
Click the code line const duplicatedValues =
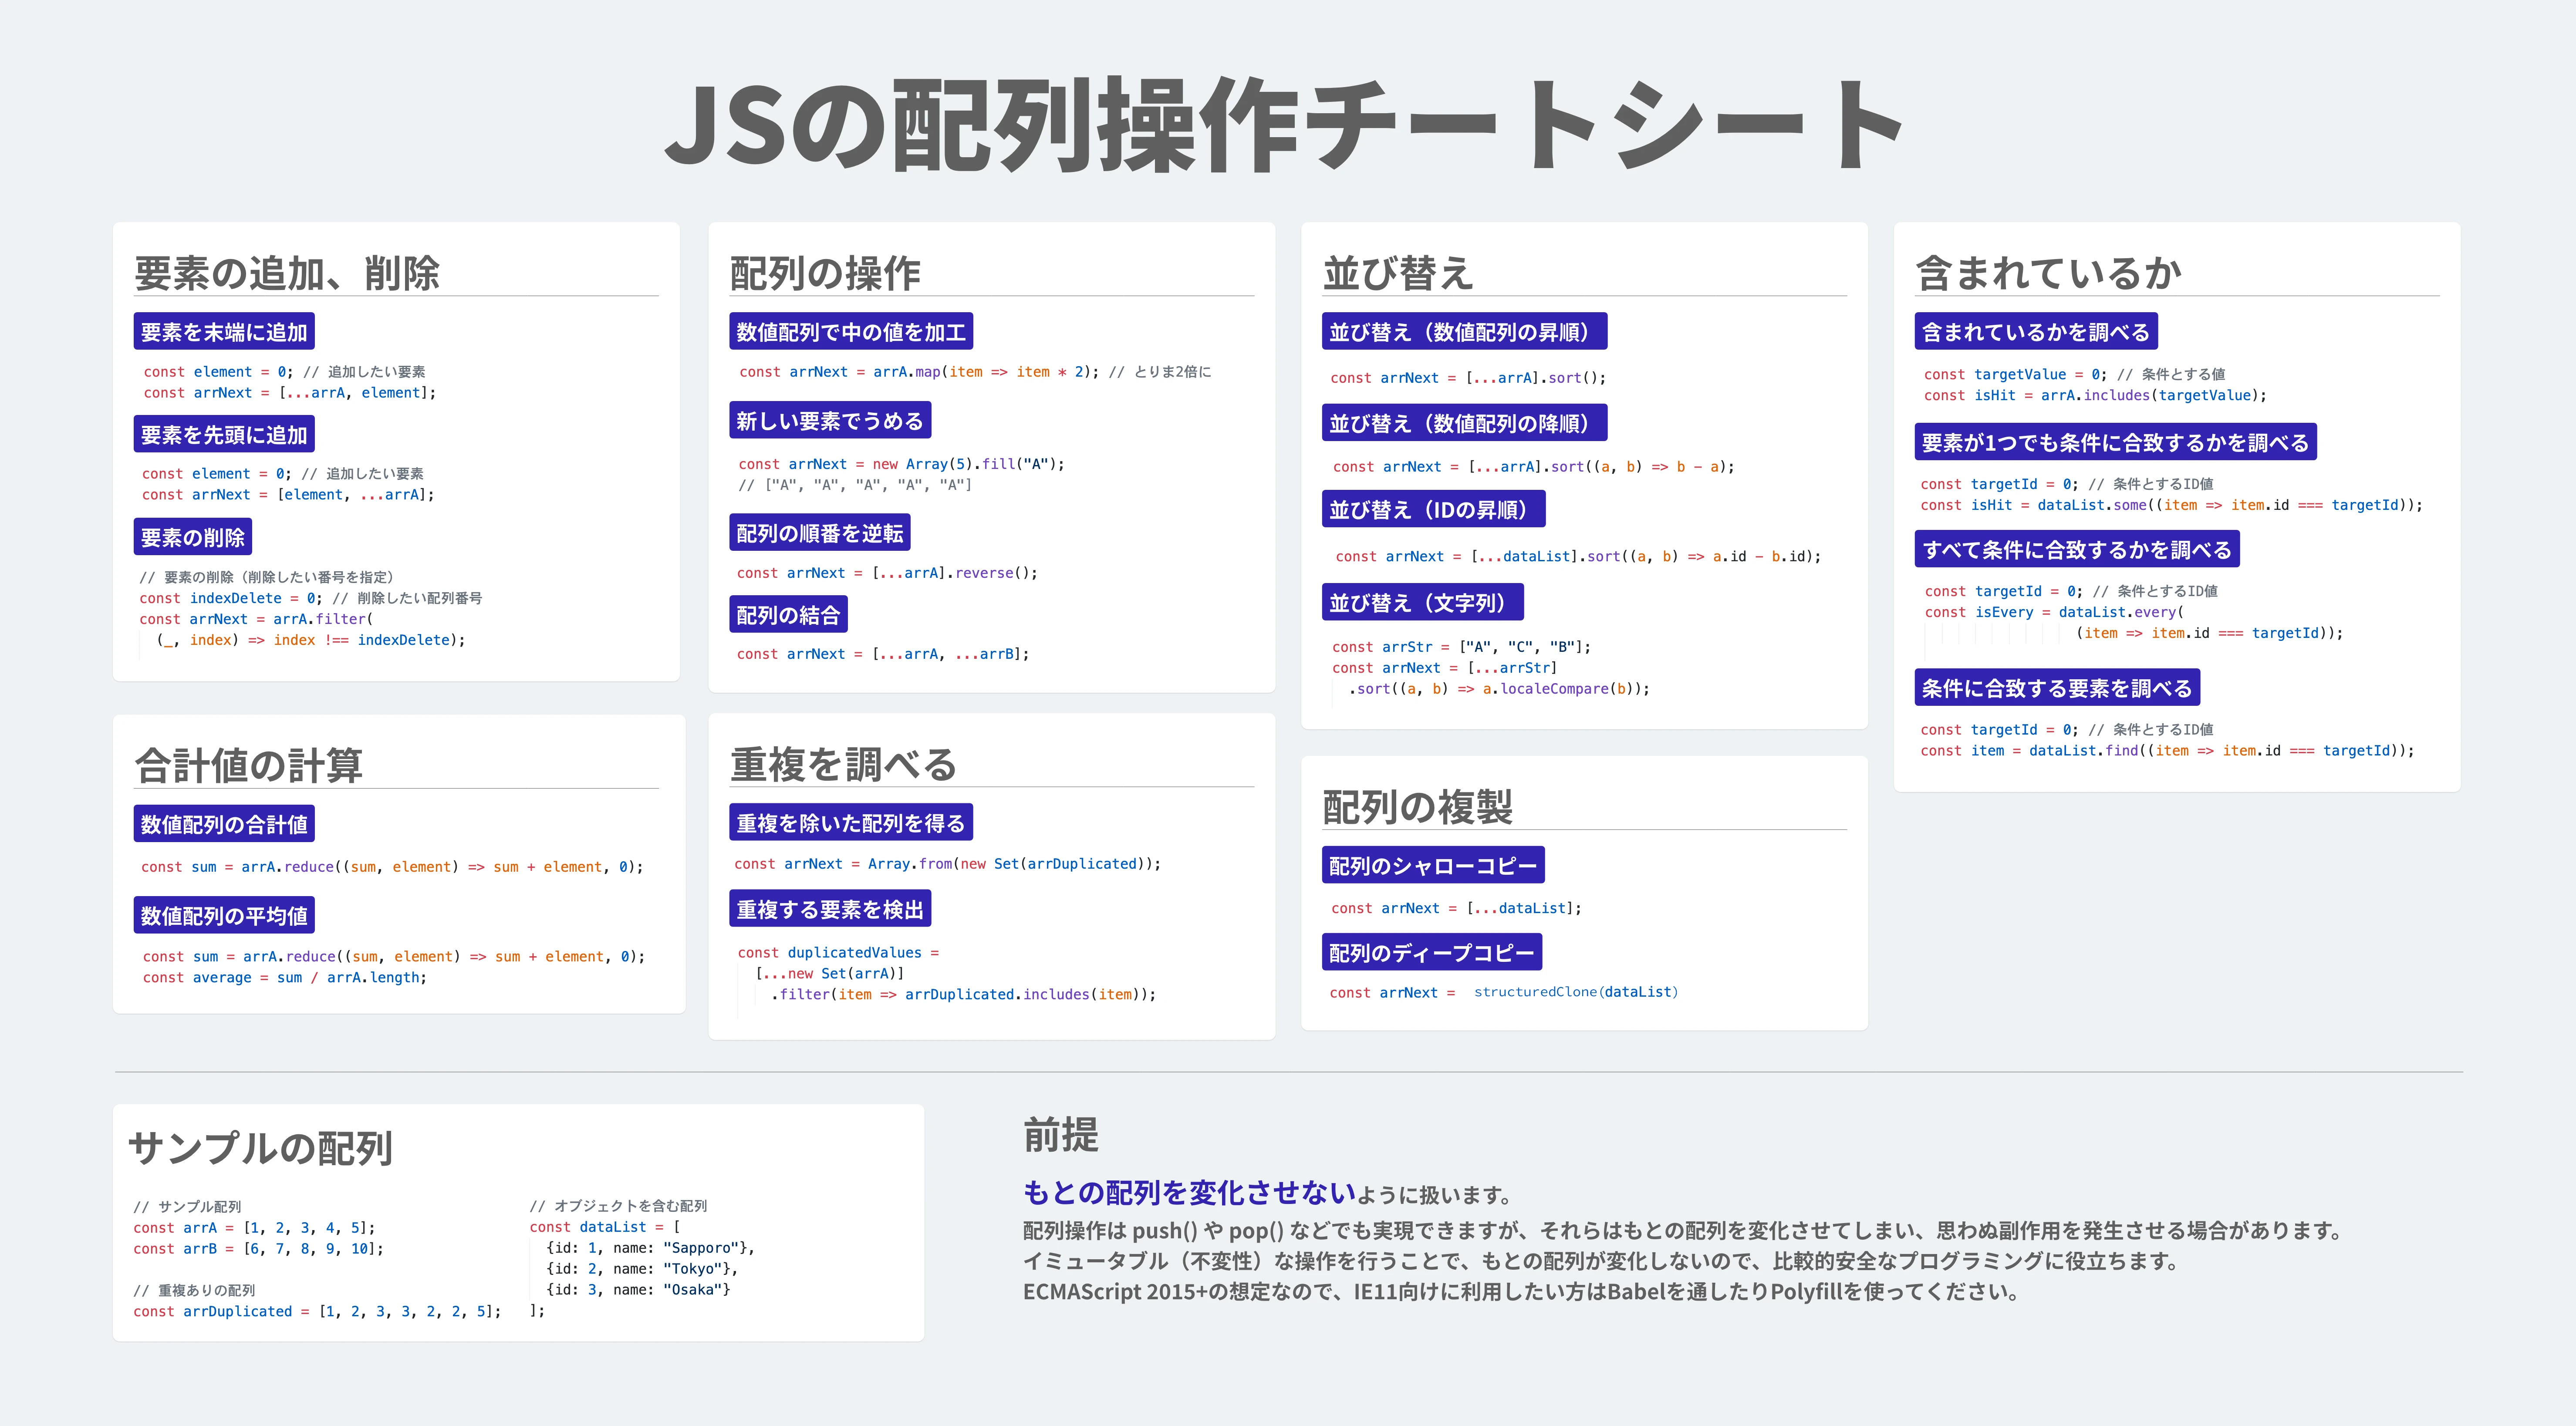tap(838, 953)
